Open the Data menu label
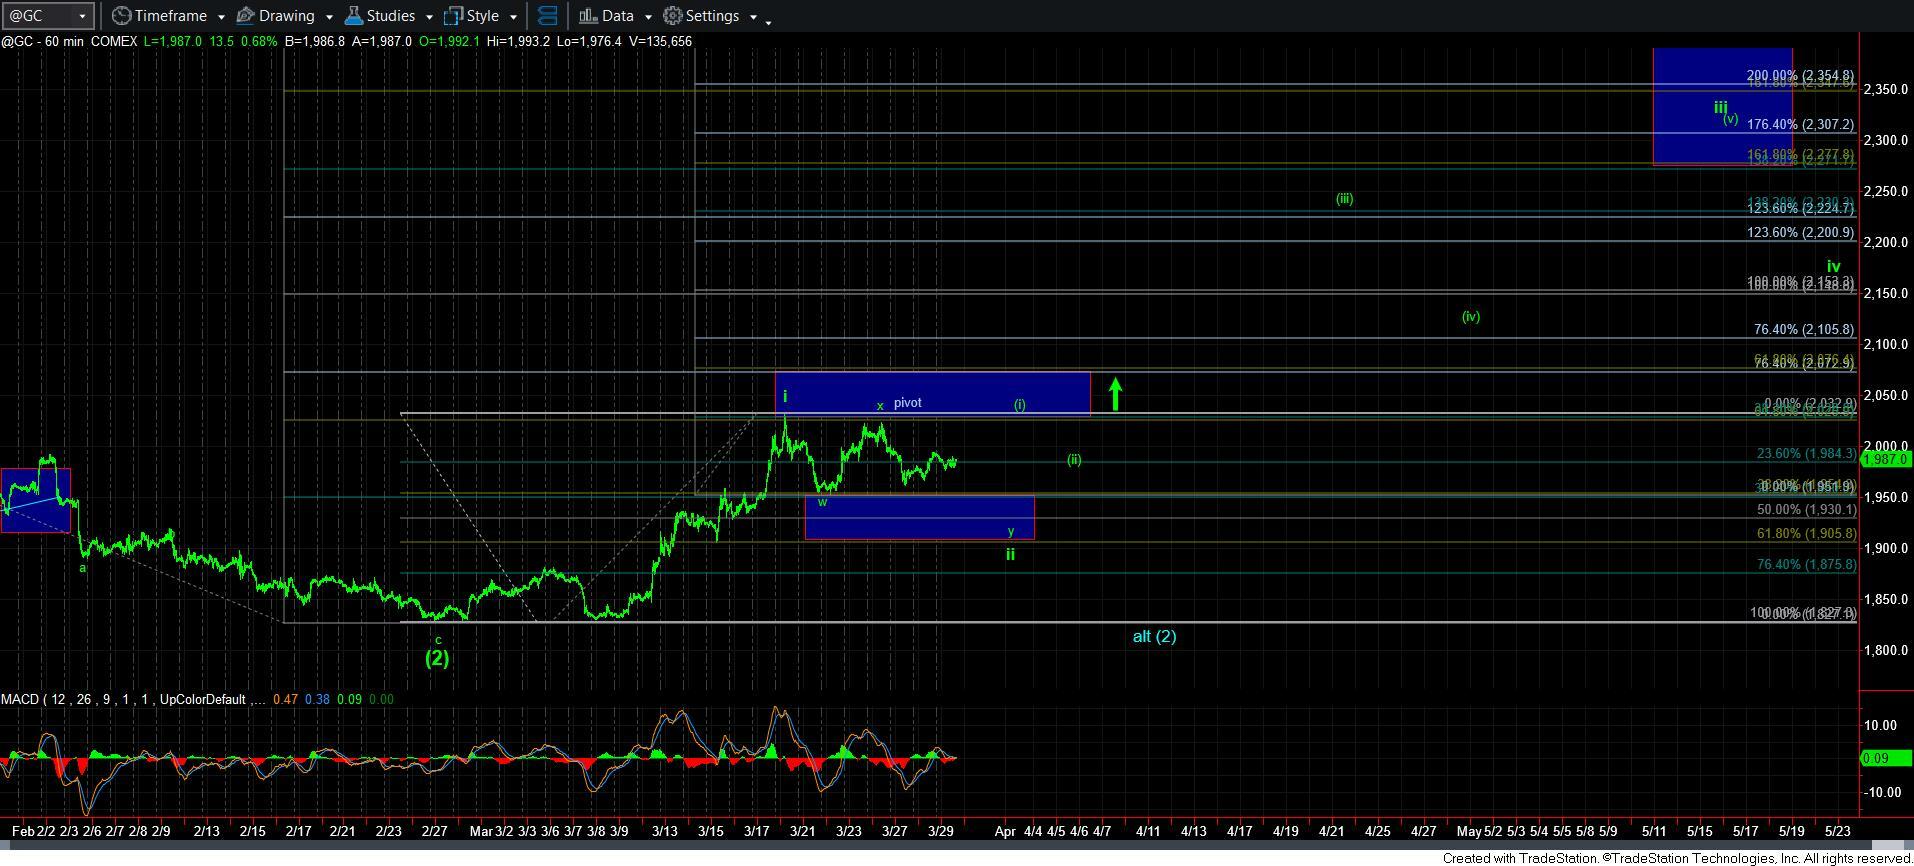Viewport: 1914px width, 866px height. (x=617, y=16)
